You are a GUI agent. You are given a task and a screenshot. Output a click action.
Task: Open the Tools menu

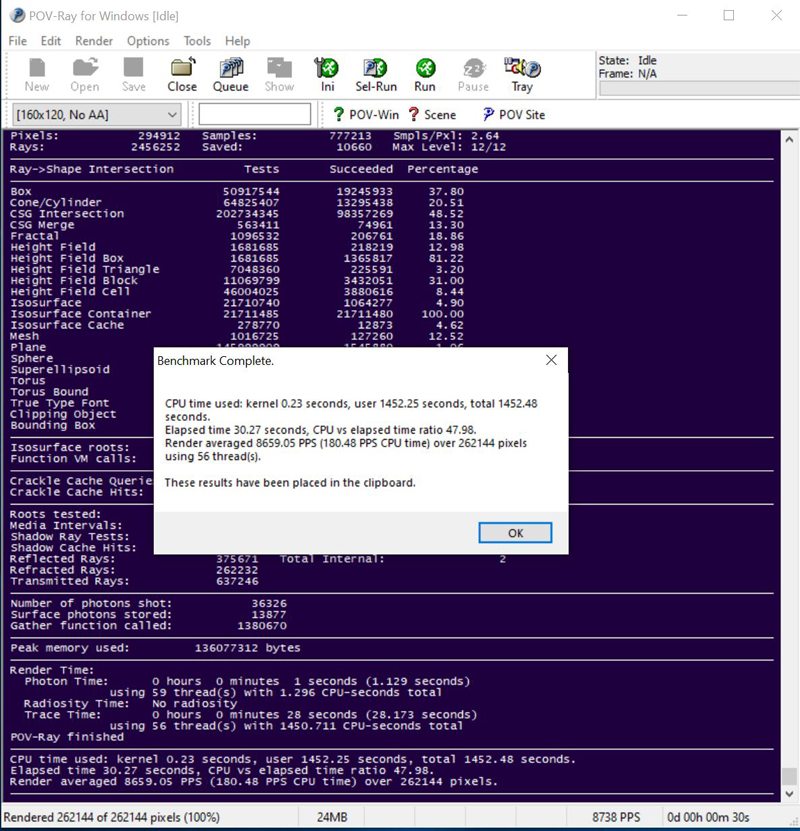[x=197, y=41]
